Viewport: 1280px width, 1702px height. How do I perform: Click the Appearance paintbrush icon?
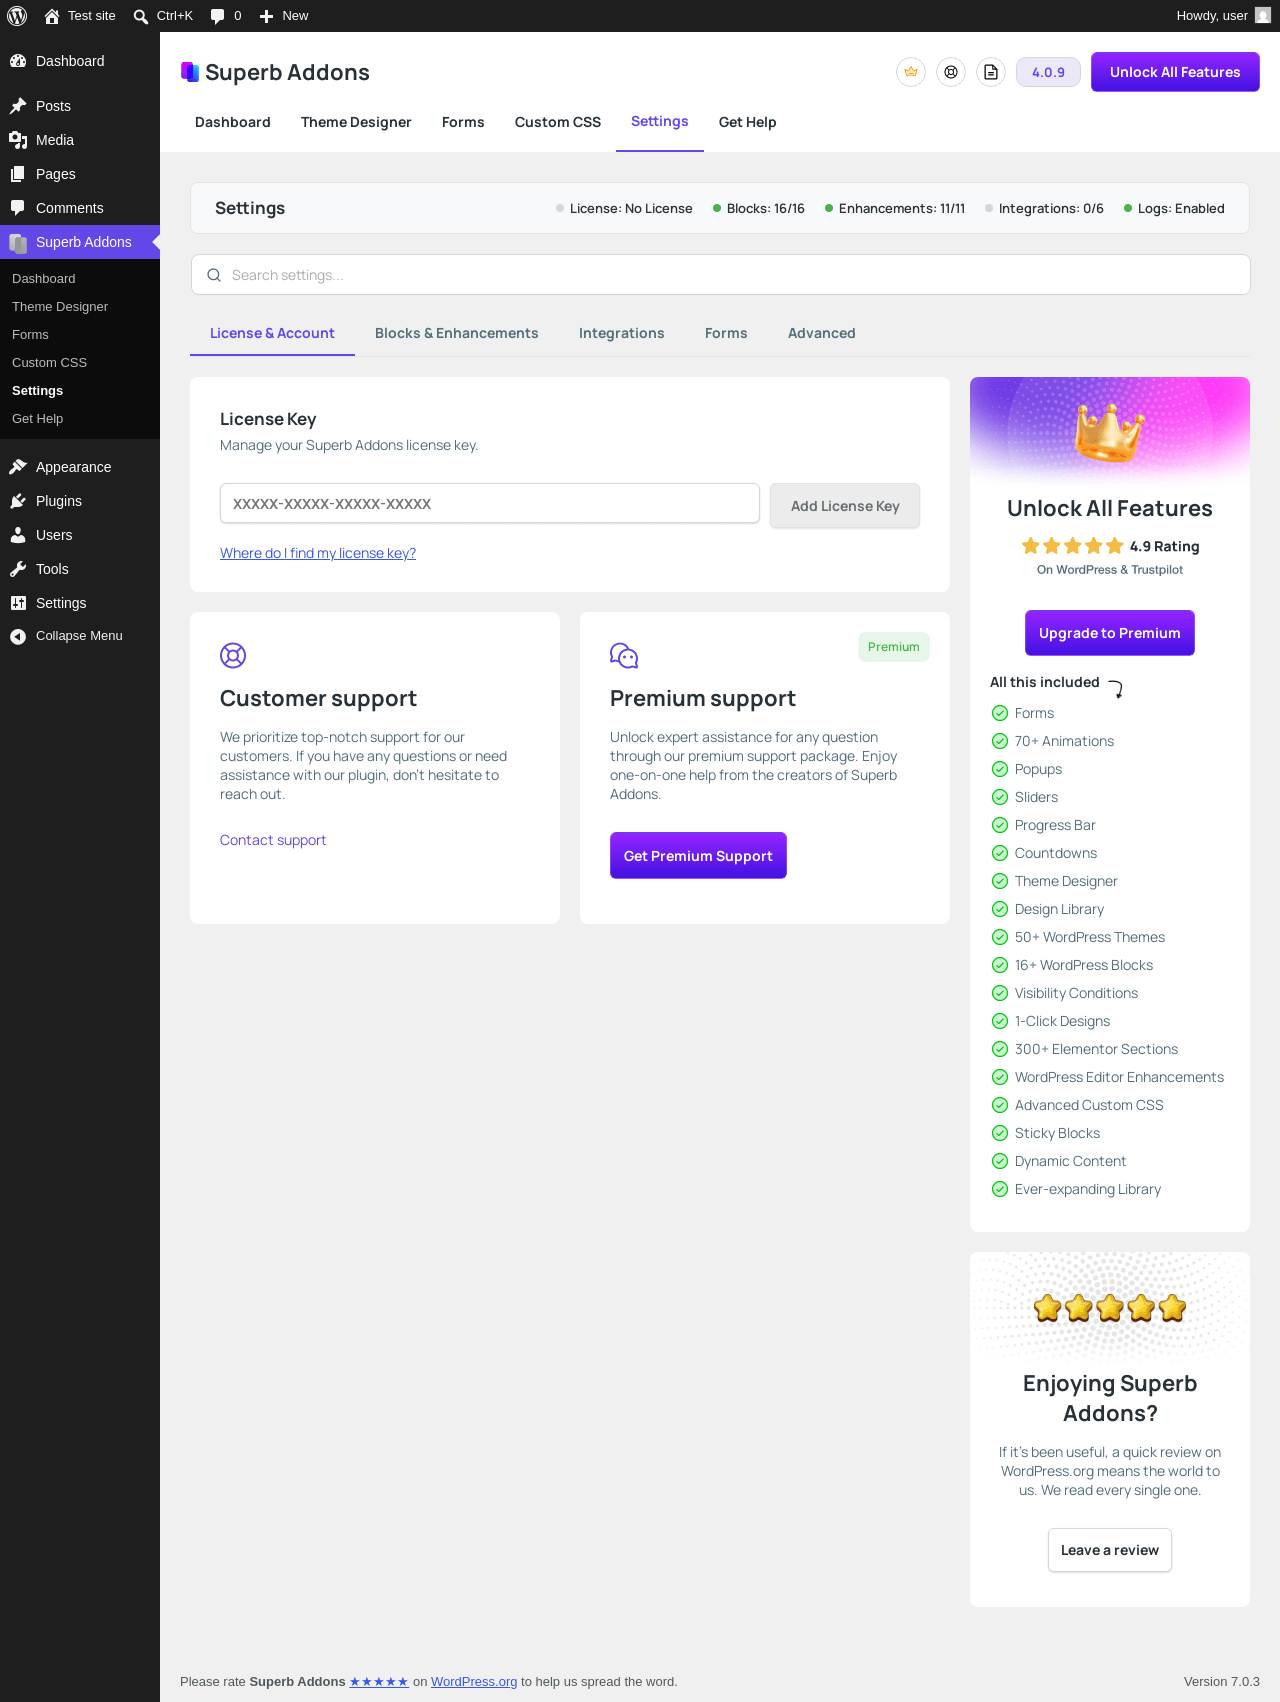[18, 467]
